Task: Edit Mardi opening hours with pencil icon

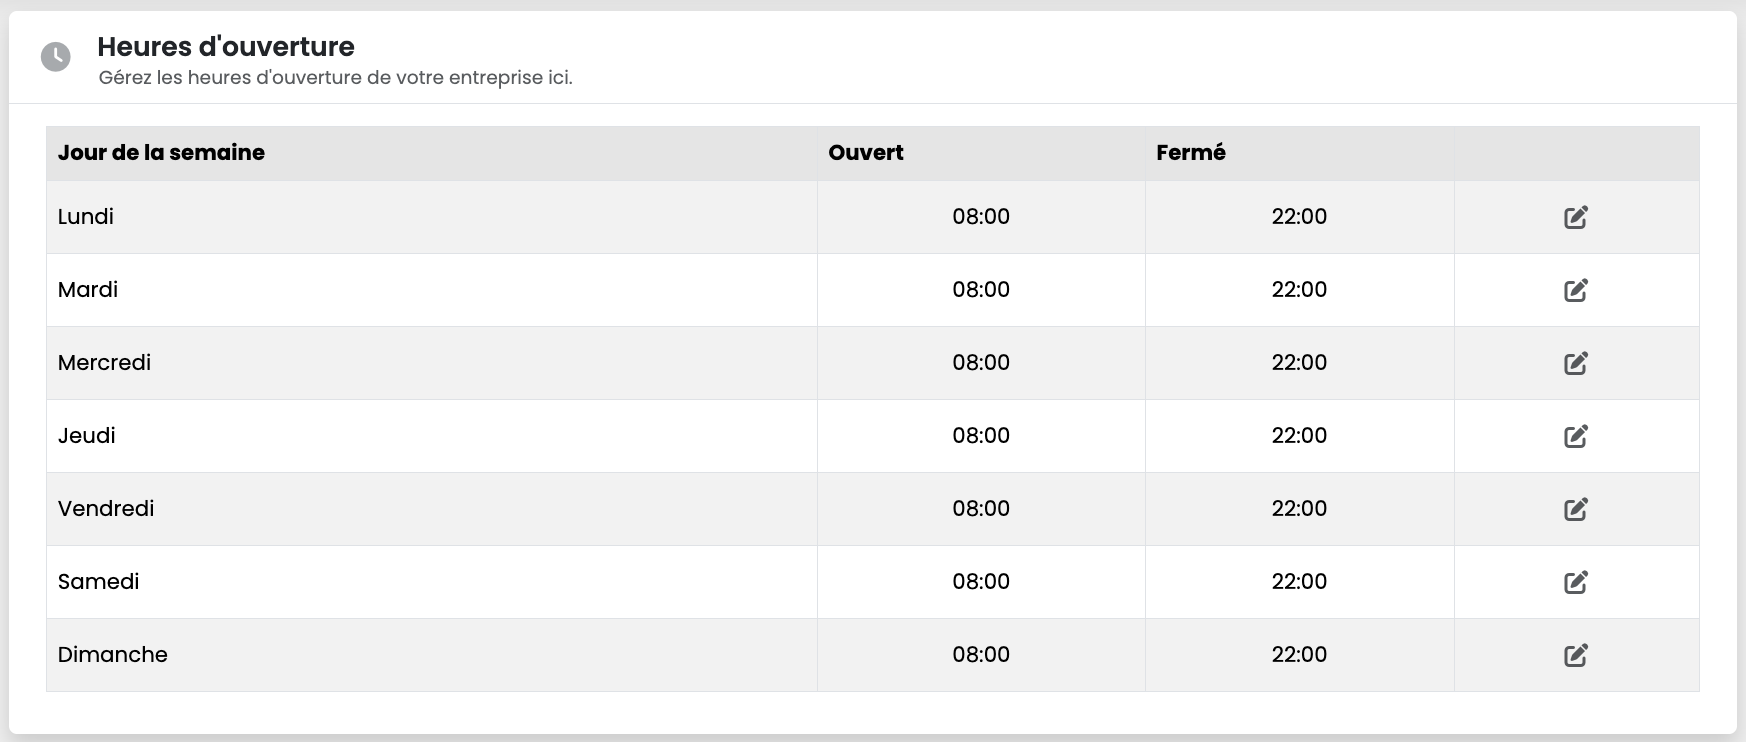Action: tap(1576, 290)
